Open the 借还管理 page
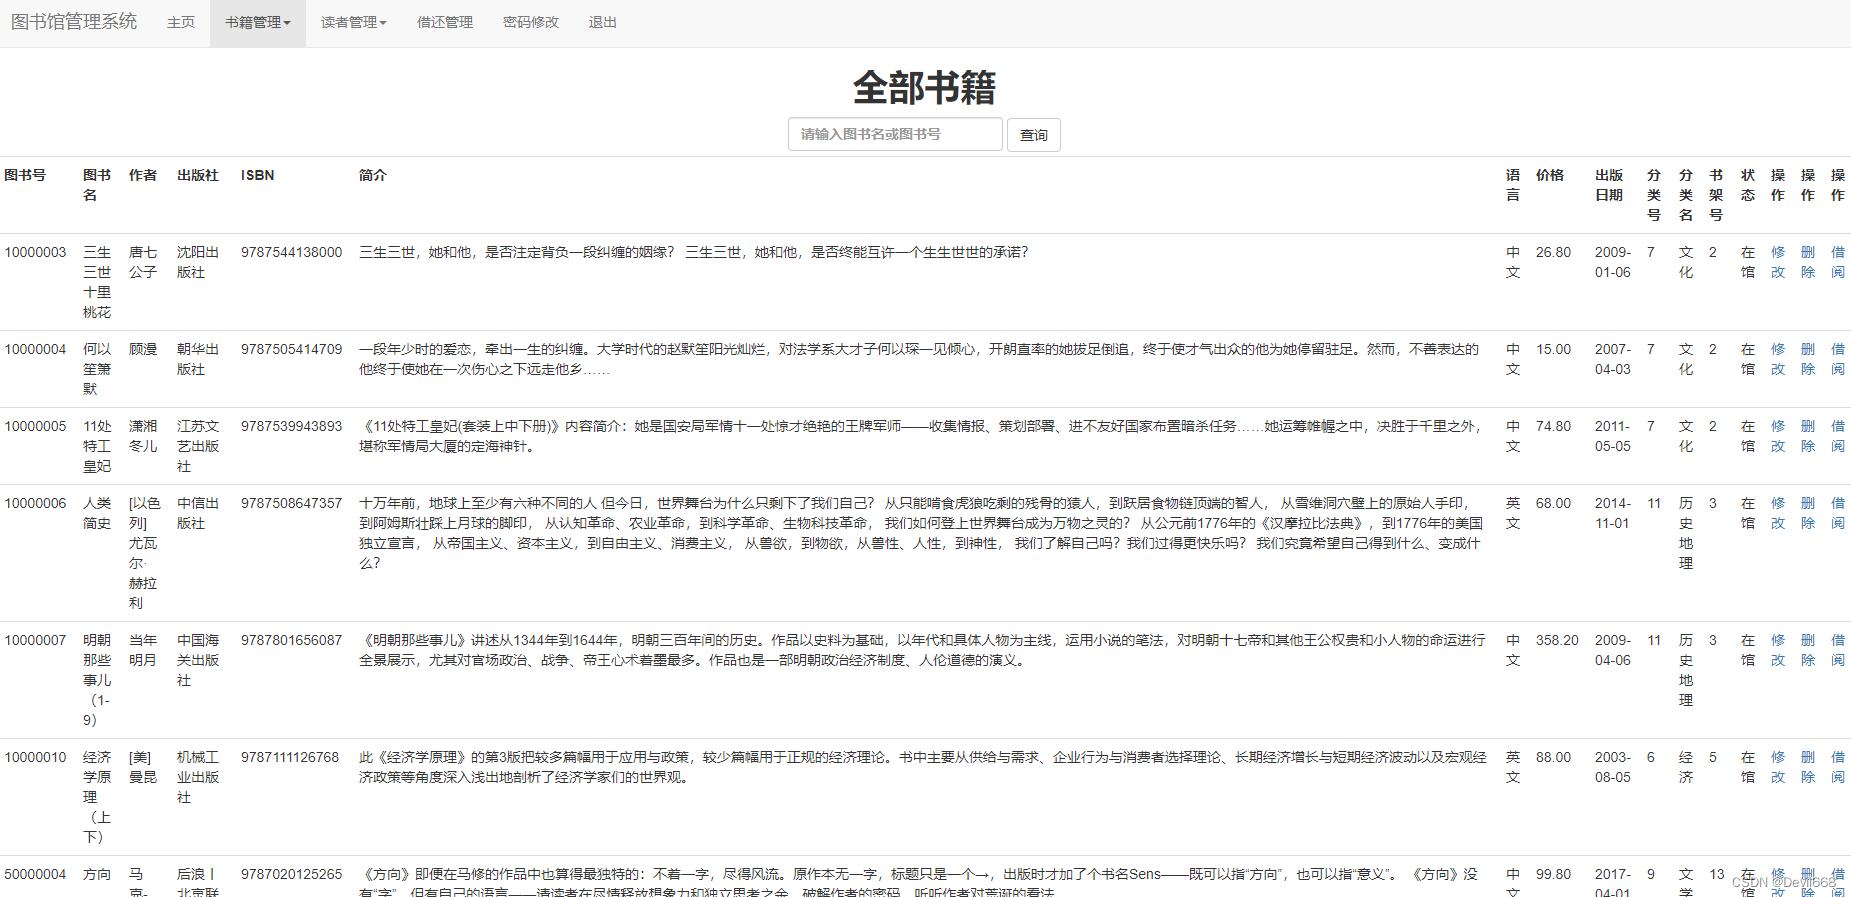 [445, 23]
